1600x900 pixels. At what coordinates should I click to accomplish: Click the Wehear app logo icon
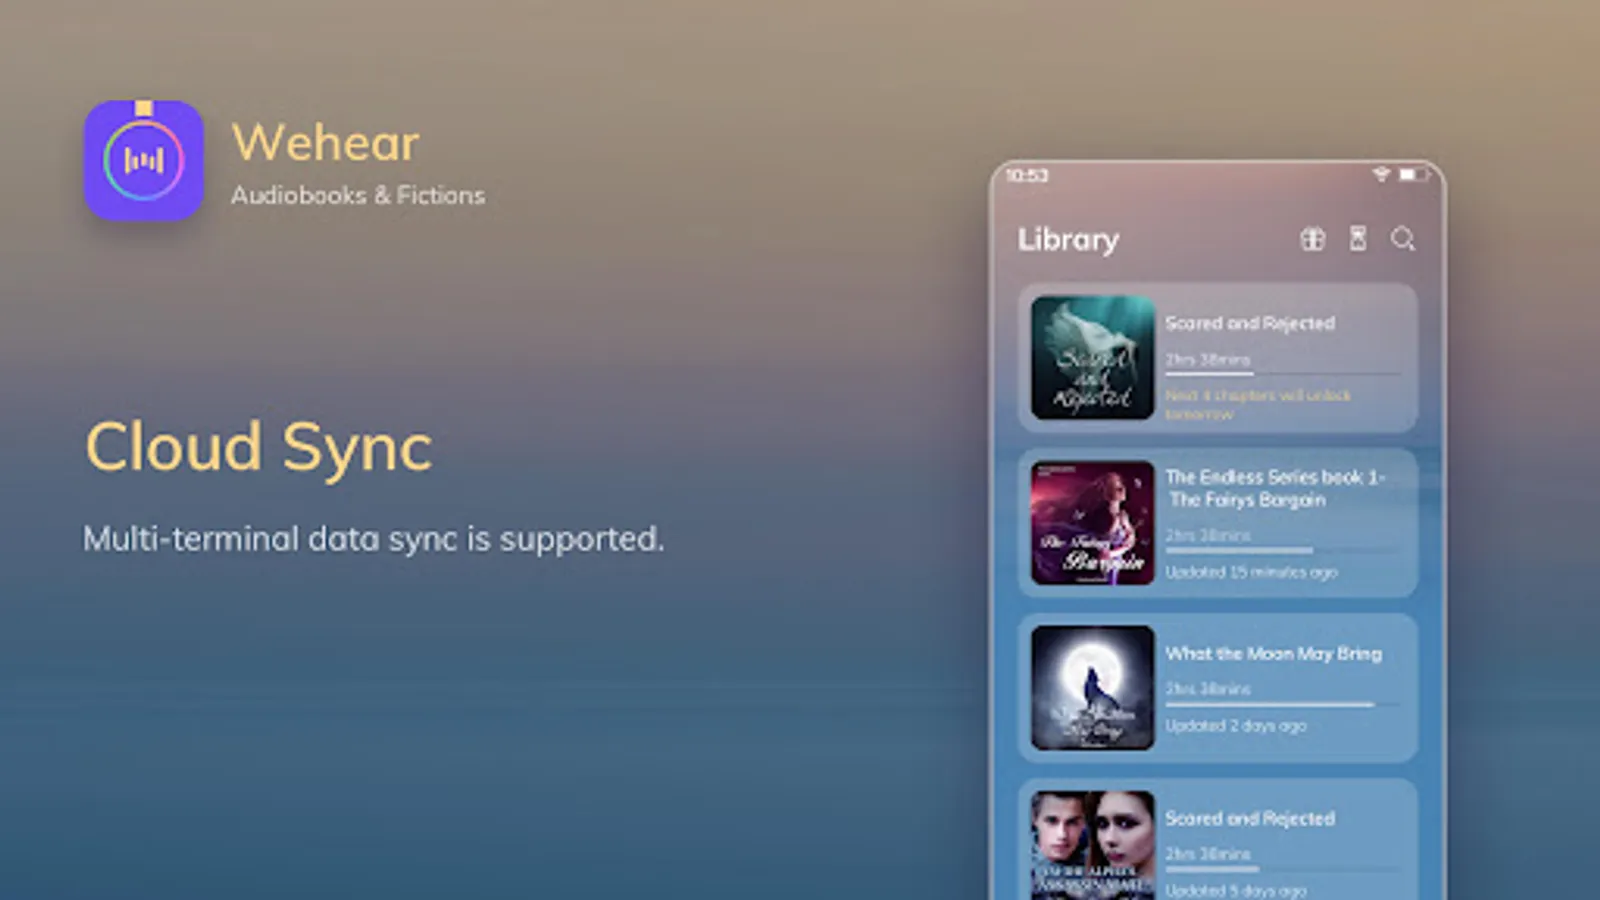pos(144,160)
